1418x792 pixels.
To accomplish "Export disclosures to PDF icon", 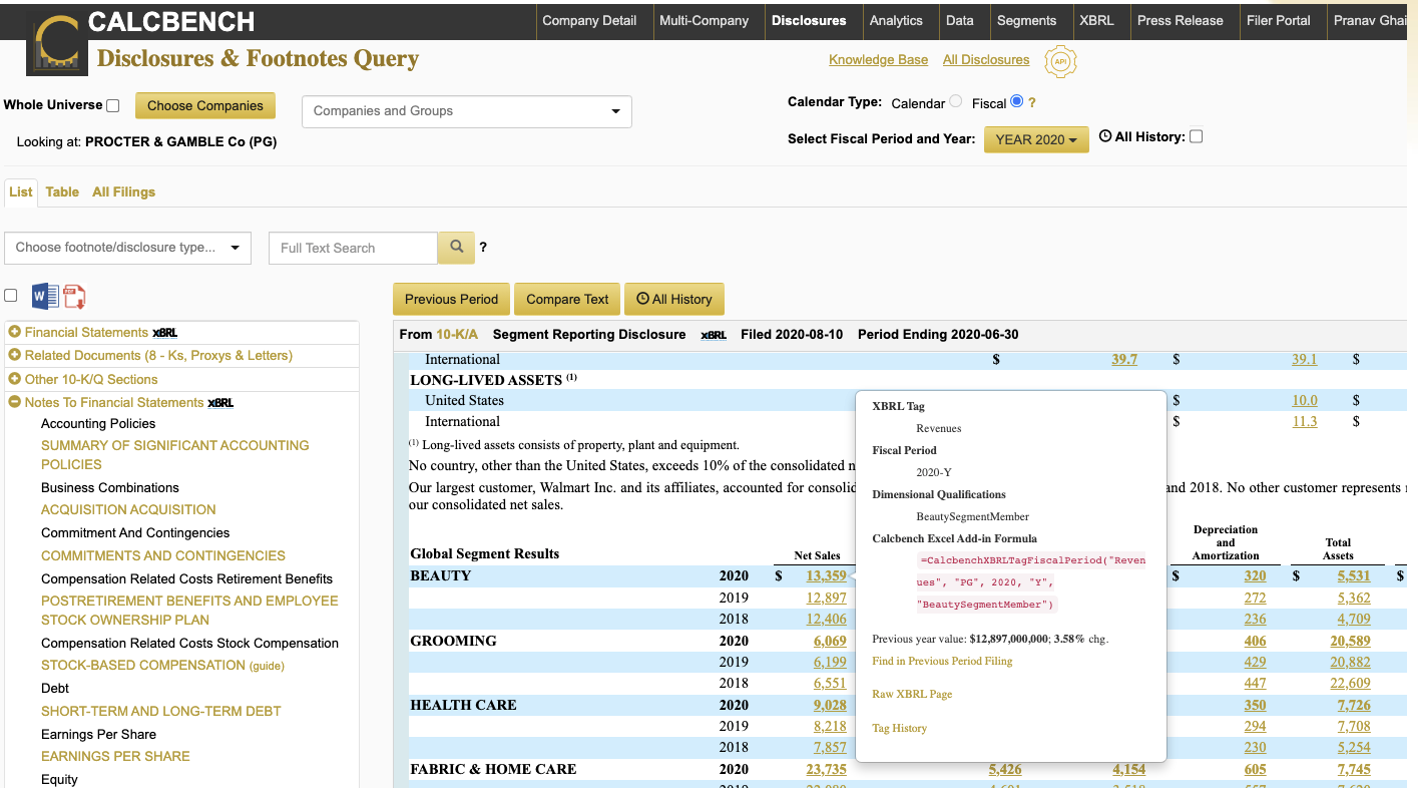I will click(x=74, y=296).
